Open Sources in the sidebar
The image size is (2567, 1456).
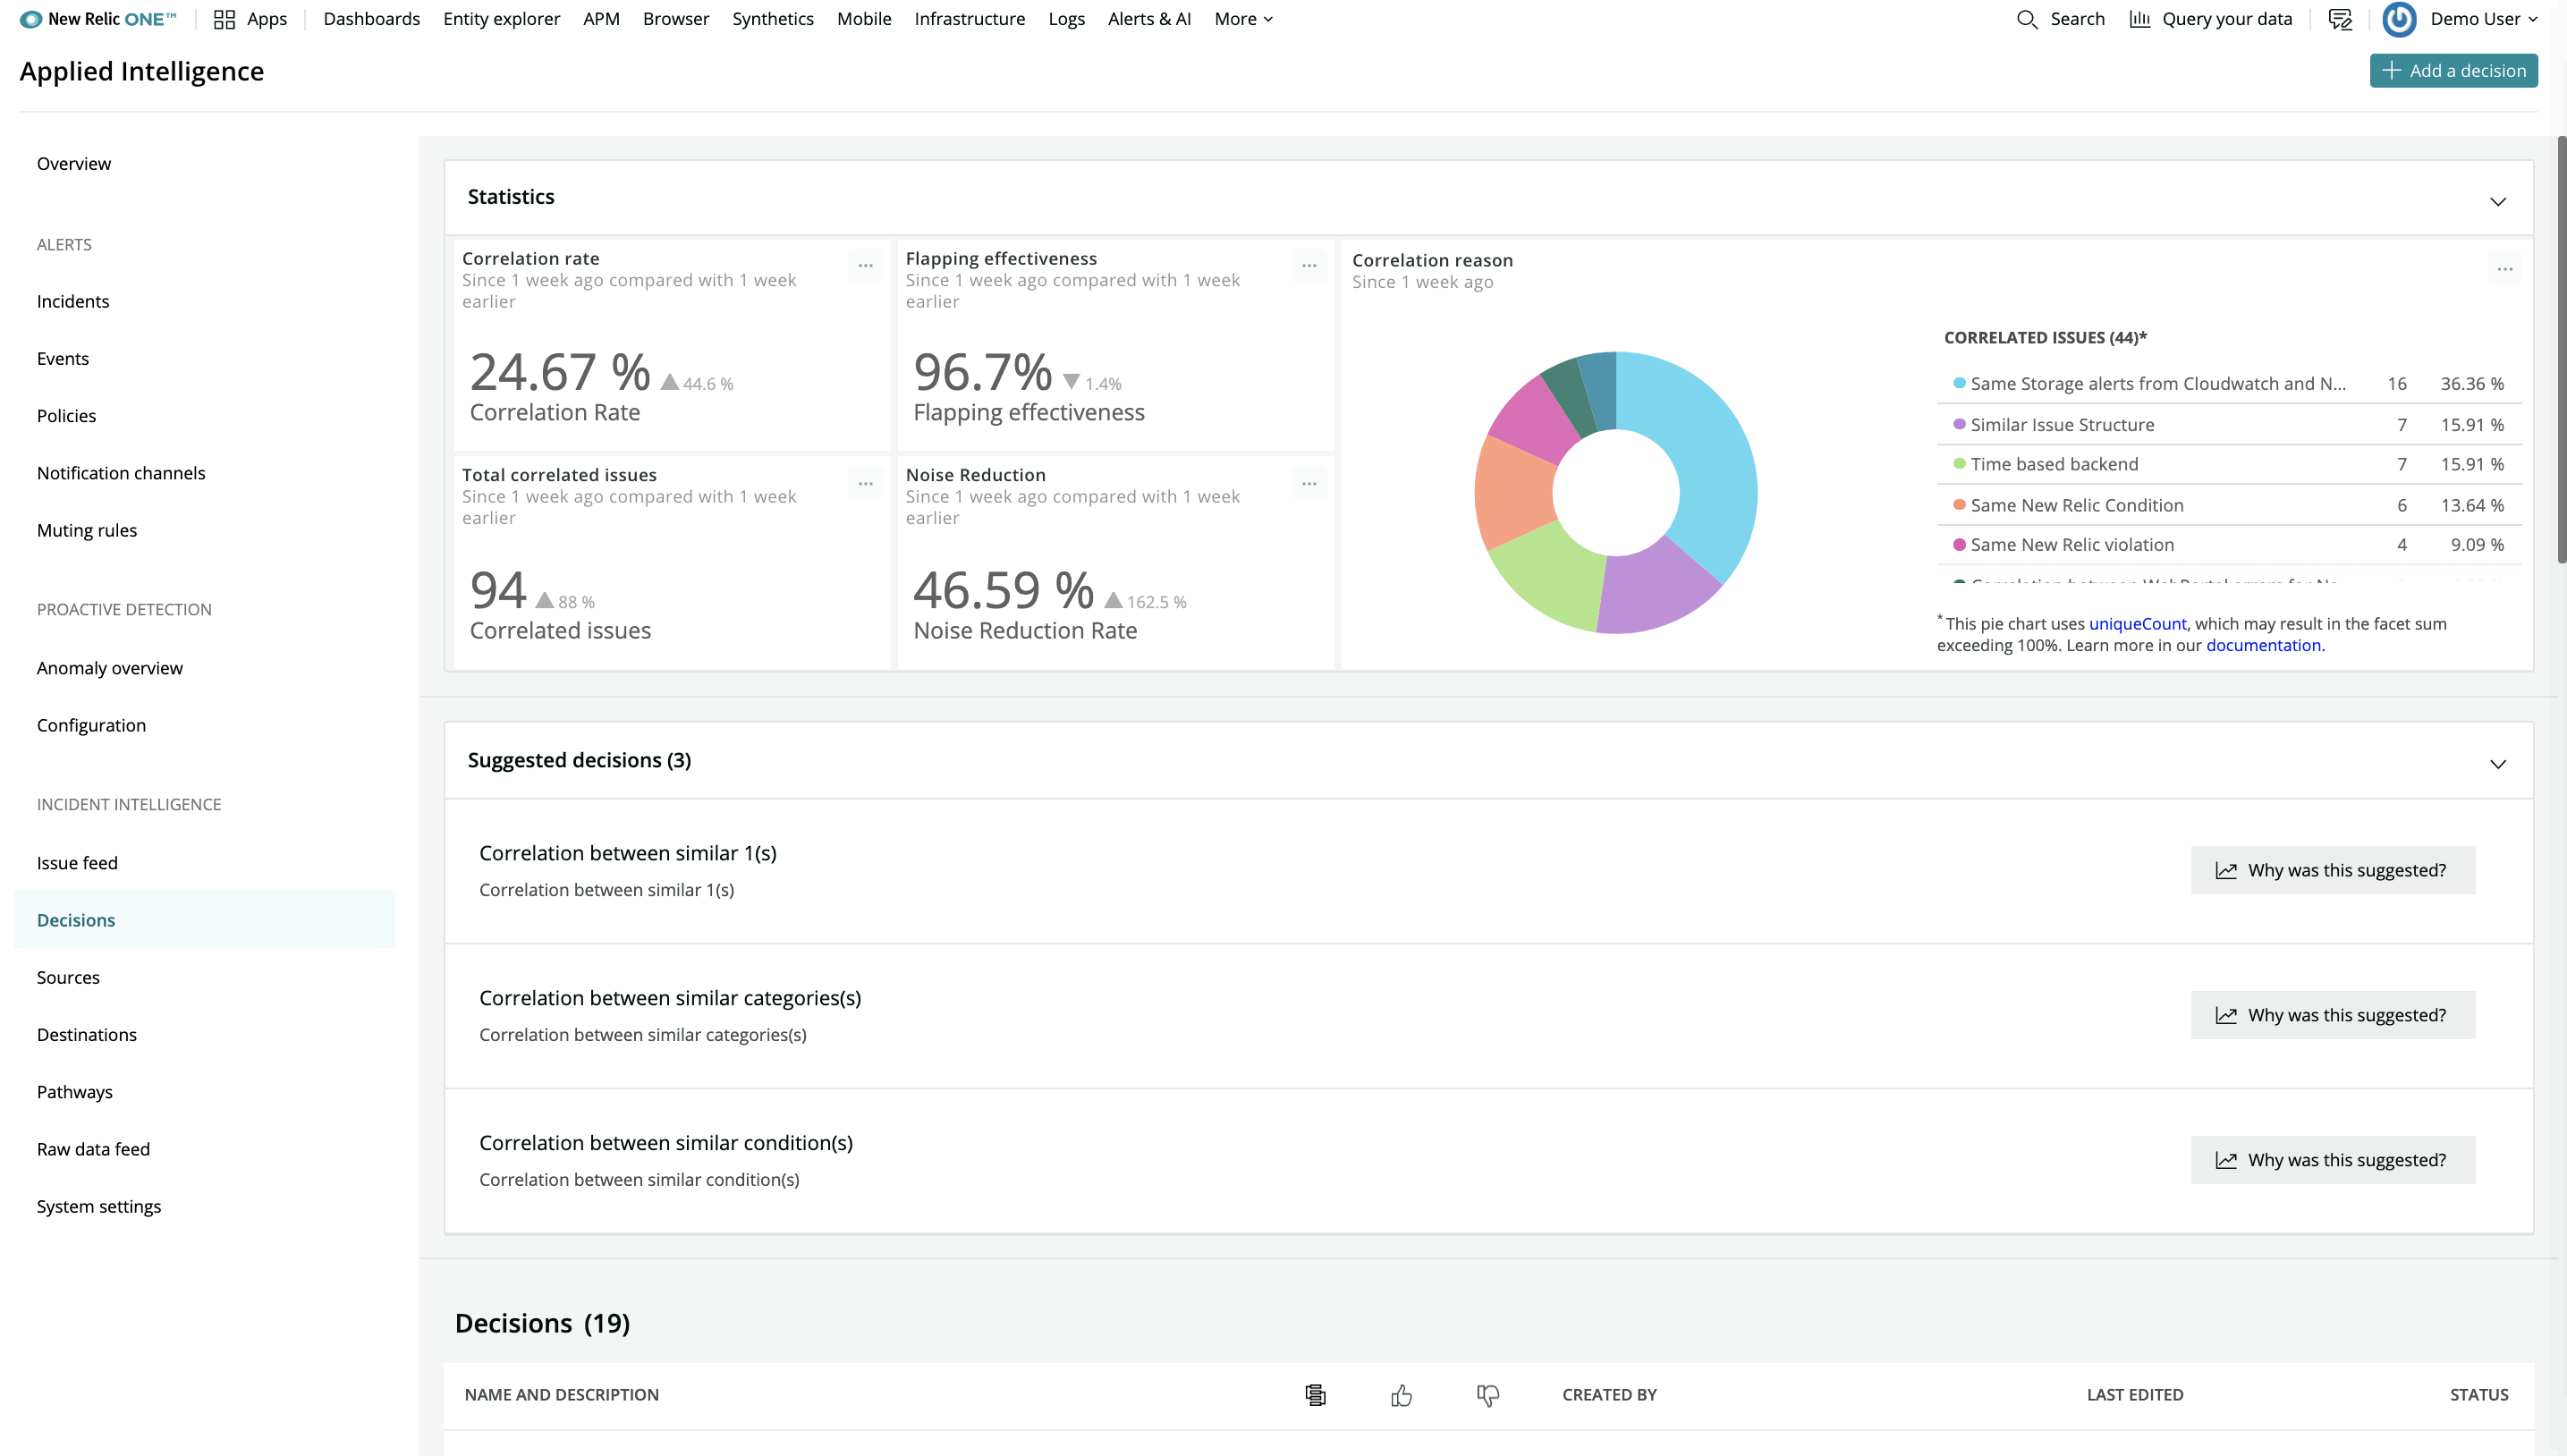tap(68, 978)
